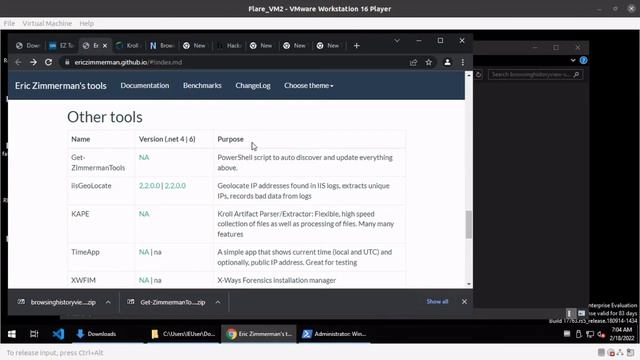
Task: Click page scrollbar thumb
Action: [x=469, y=224]
